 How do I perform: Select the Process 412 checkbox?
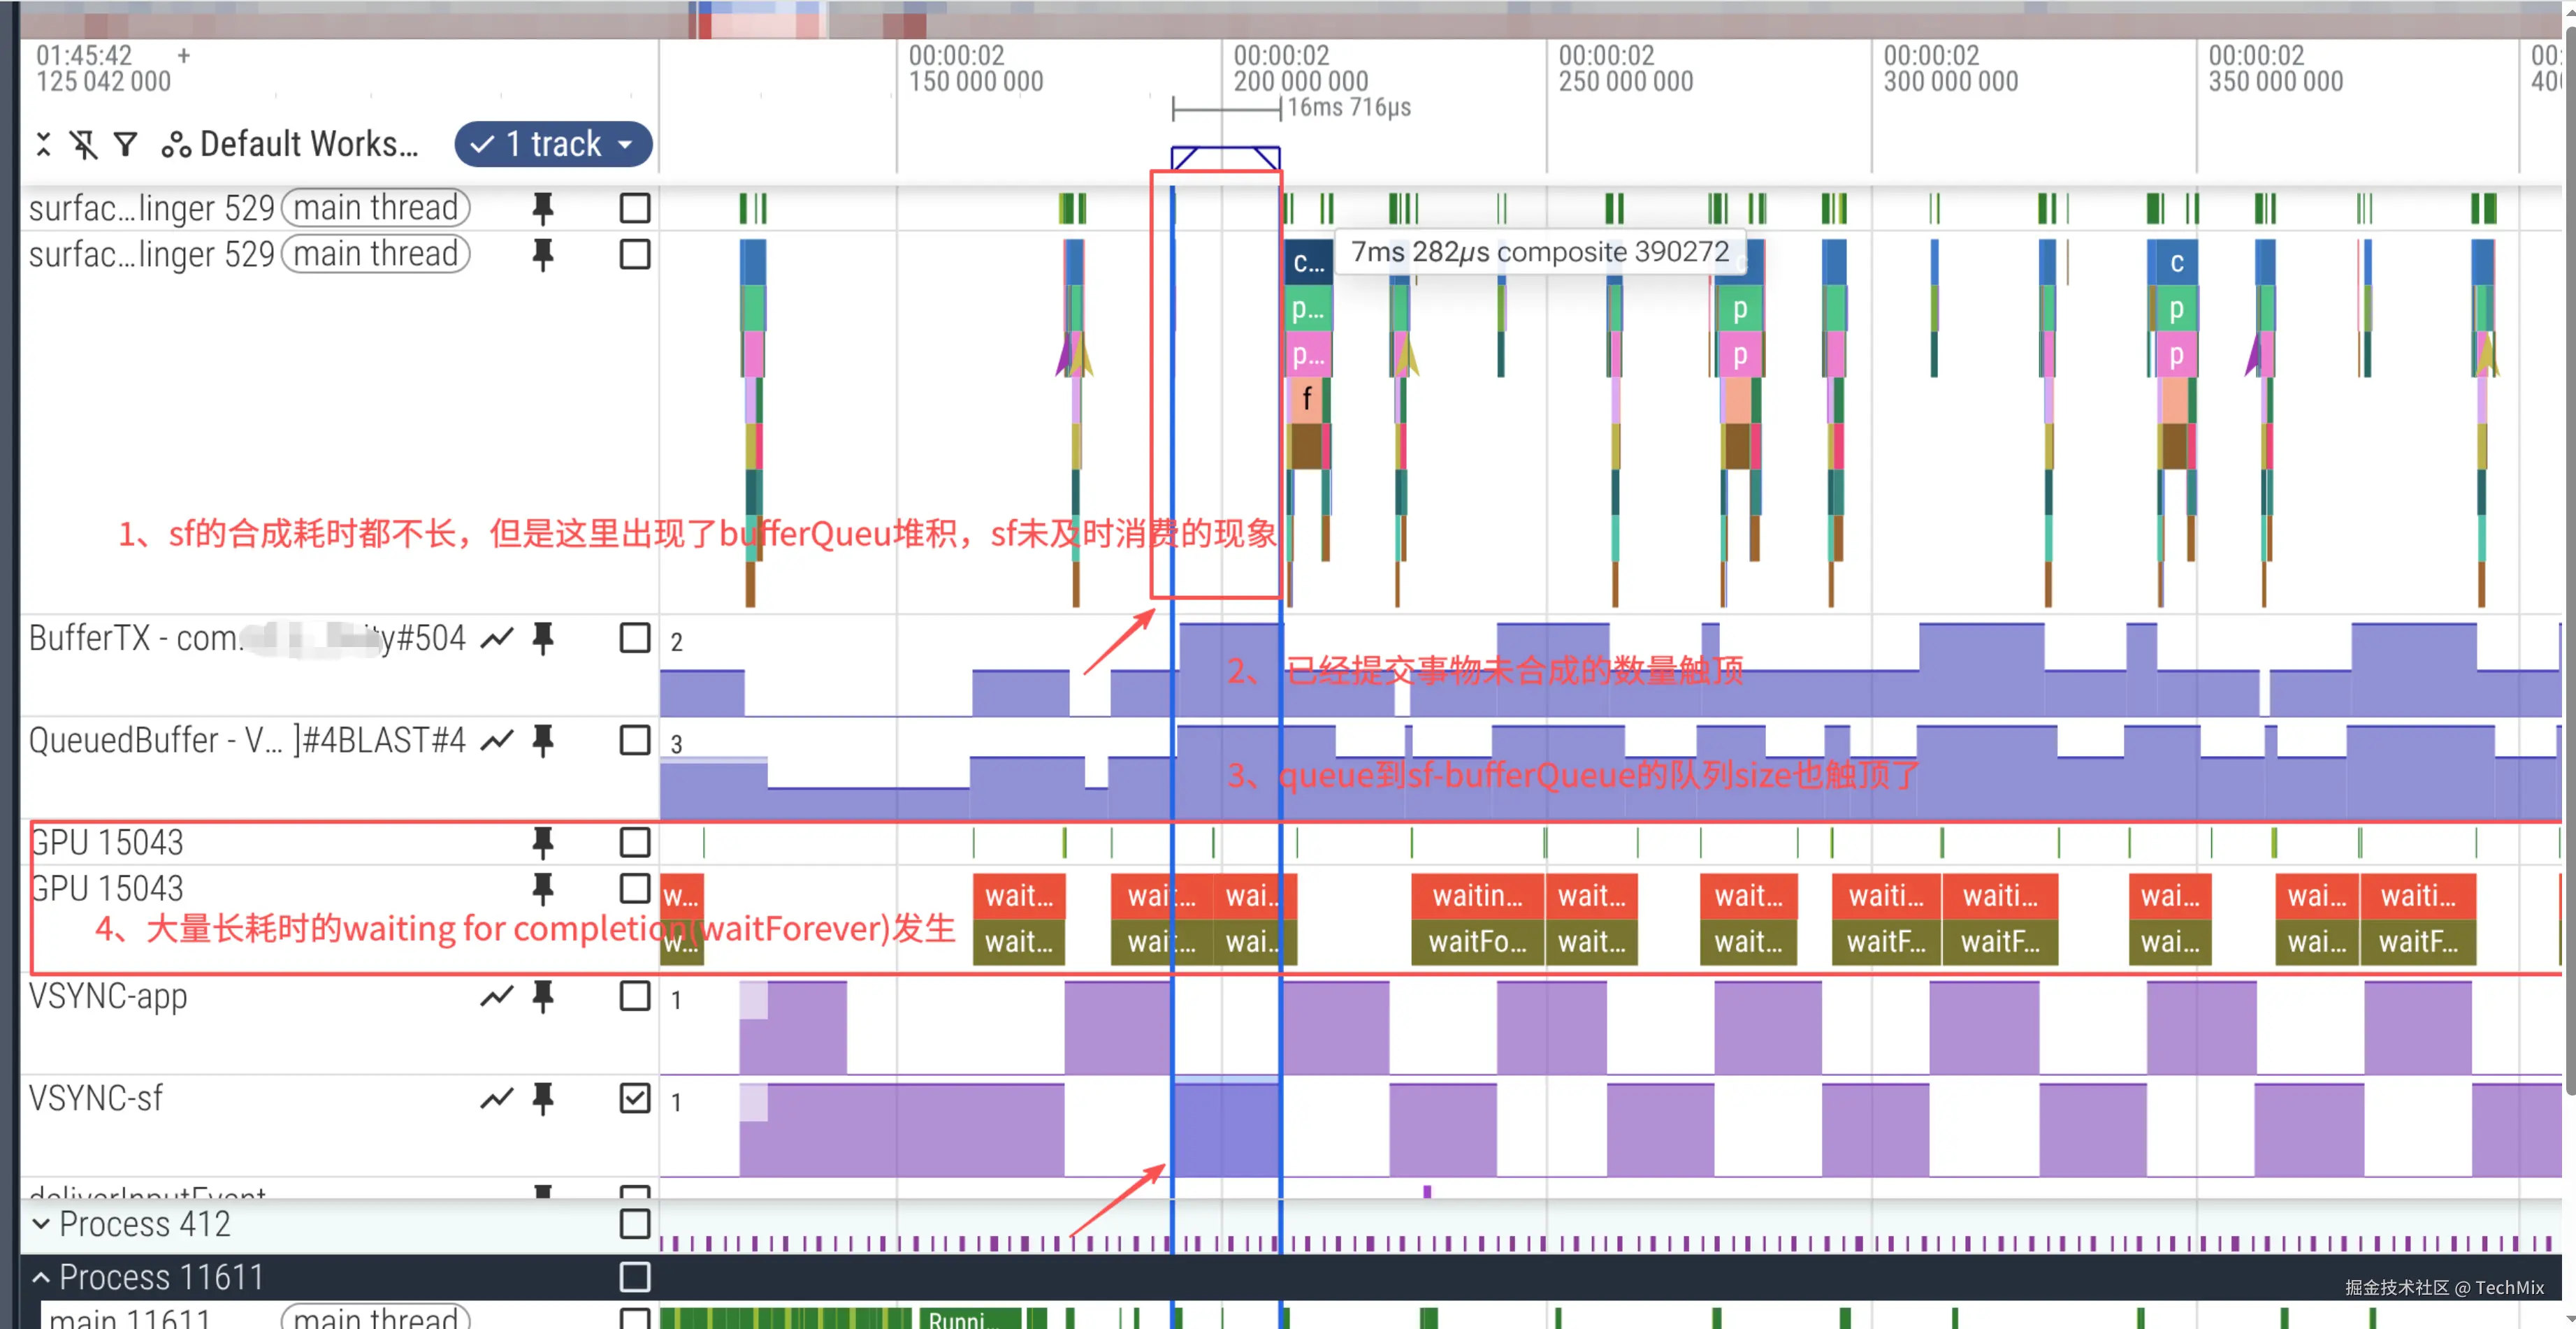634,1223
